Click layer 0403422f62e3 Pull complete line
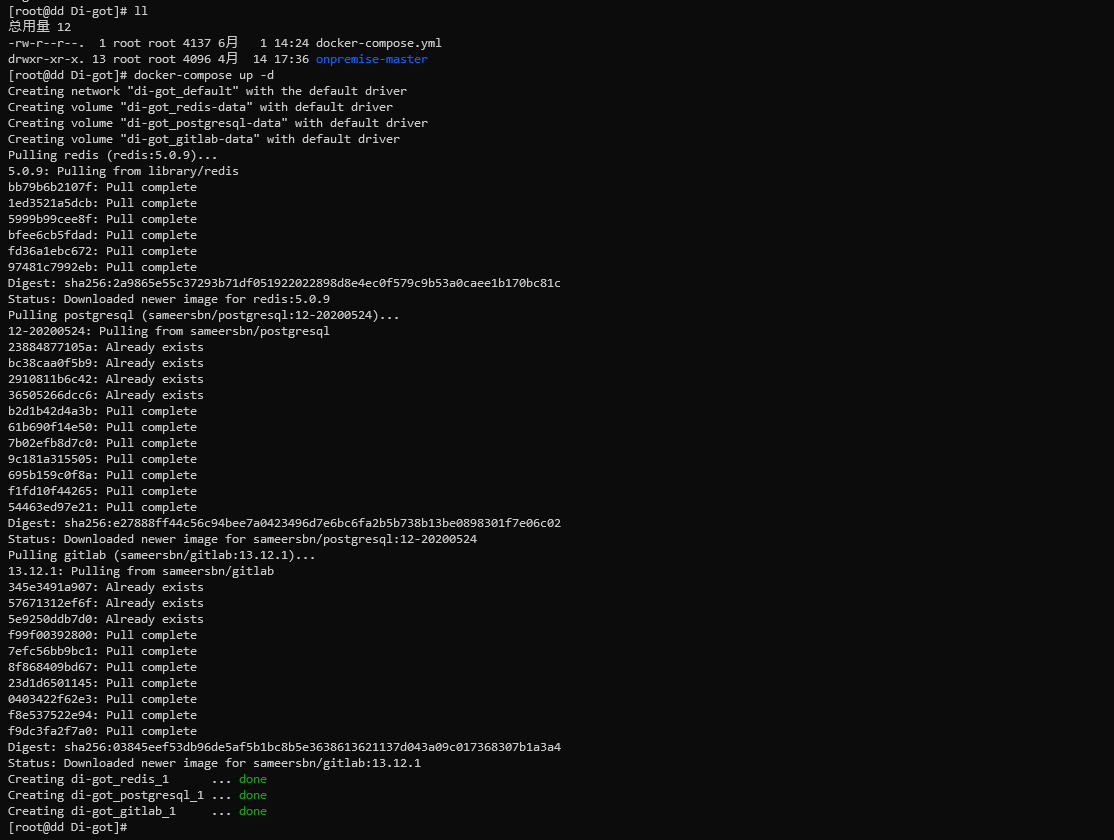Screen dimensions: 1114x840 coord(102,699)
